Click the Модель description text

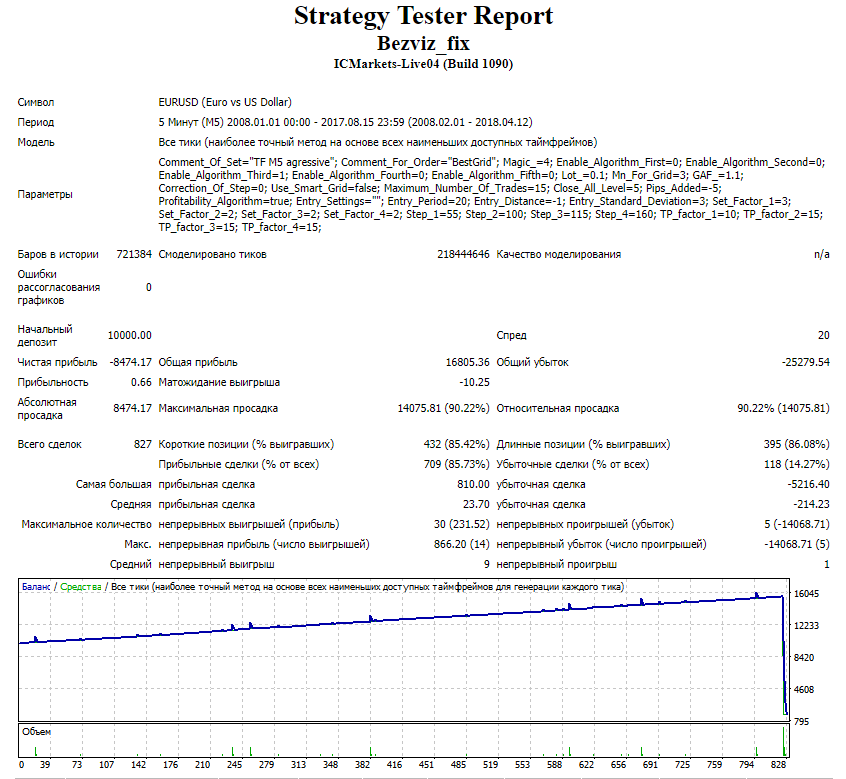click(378, 142)
